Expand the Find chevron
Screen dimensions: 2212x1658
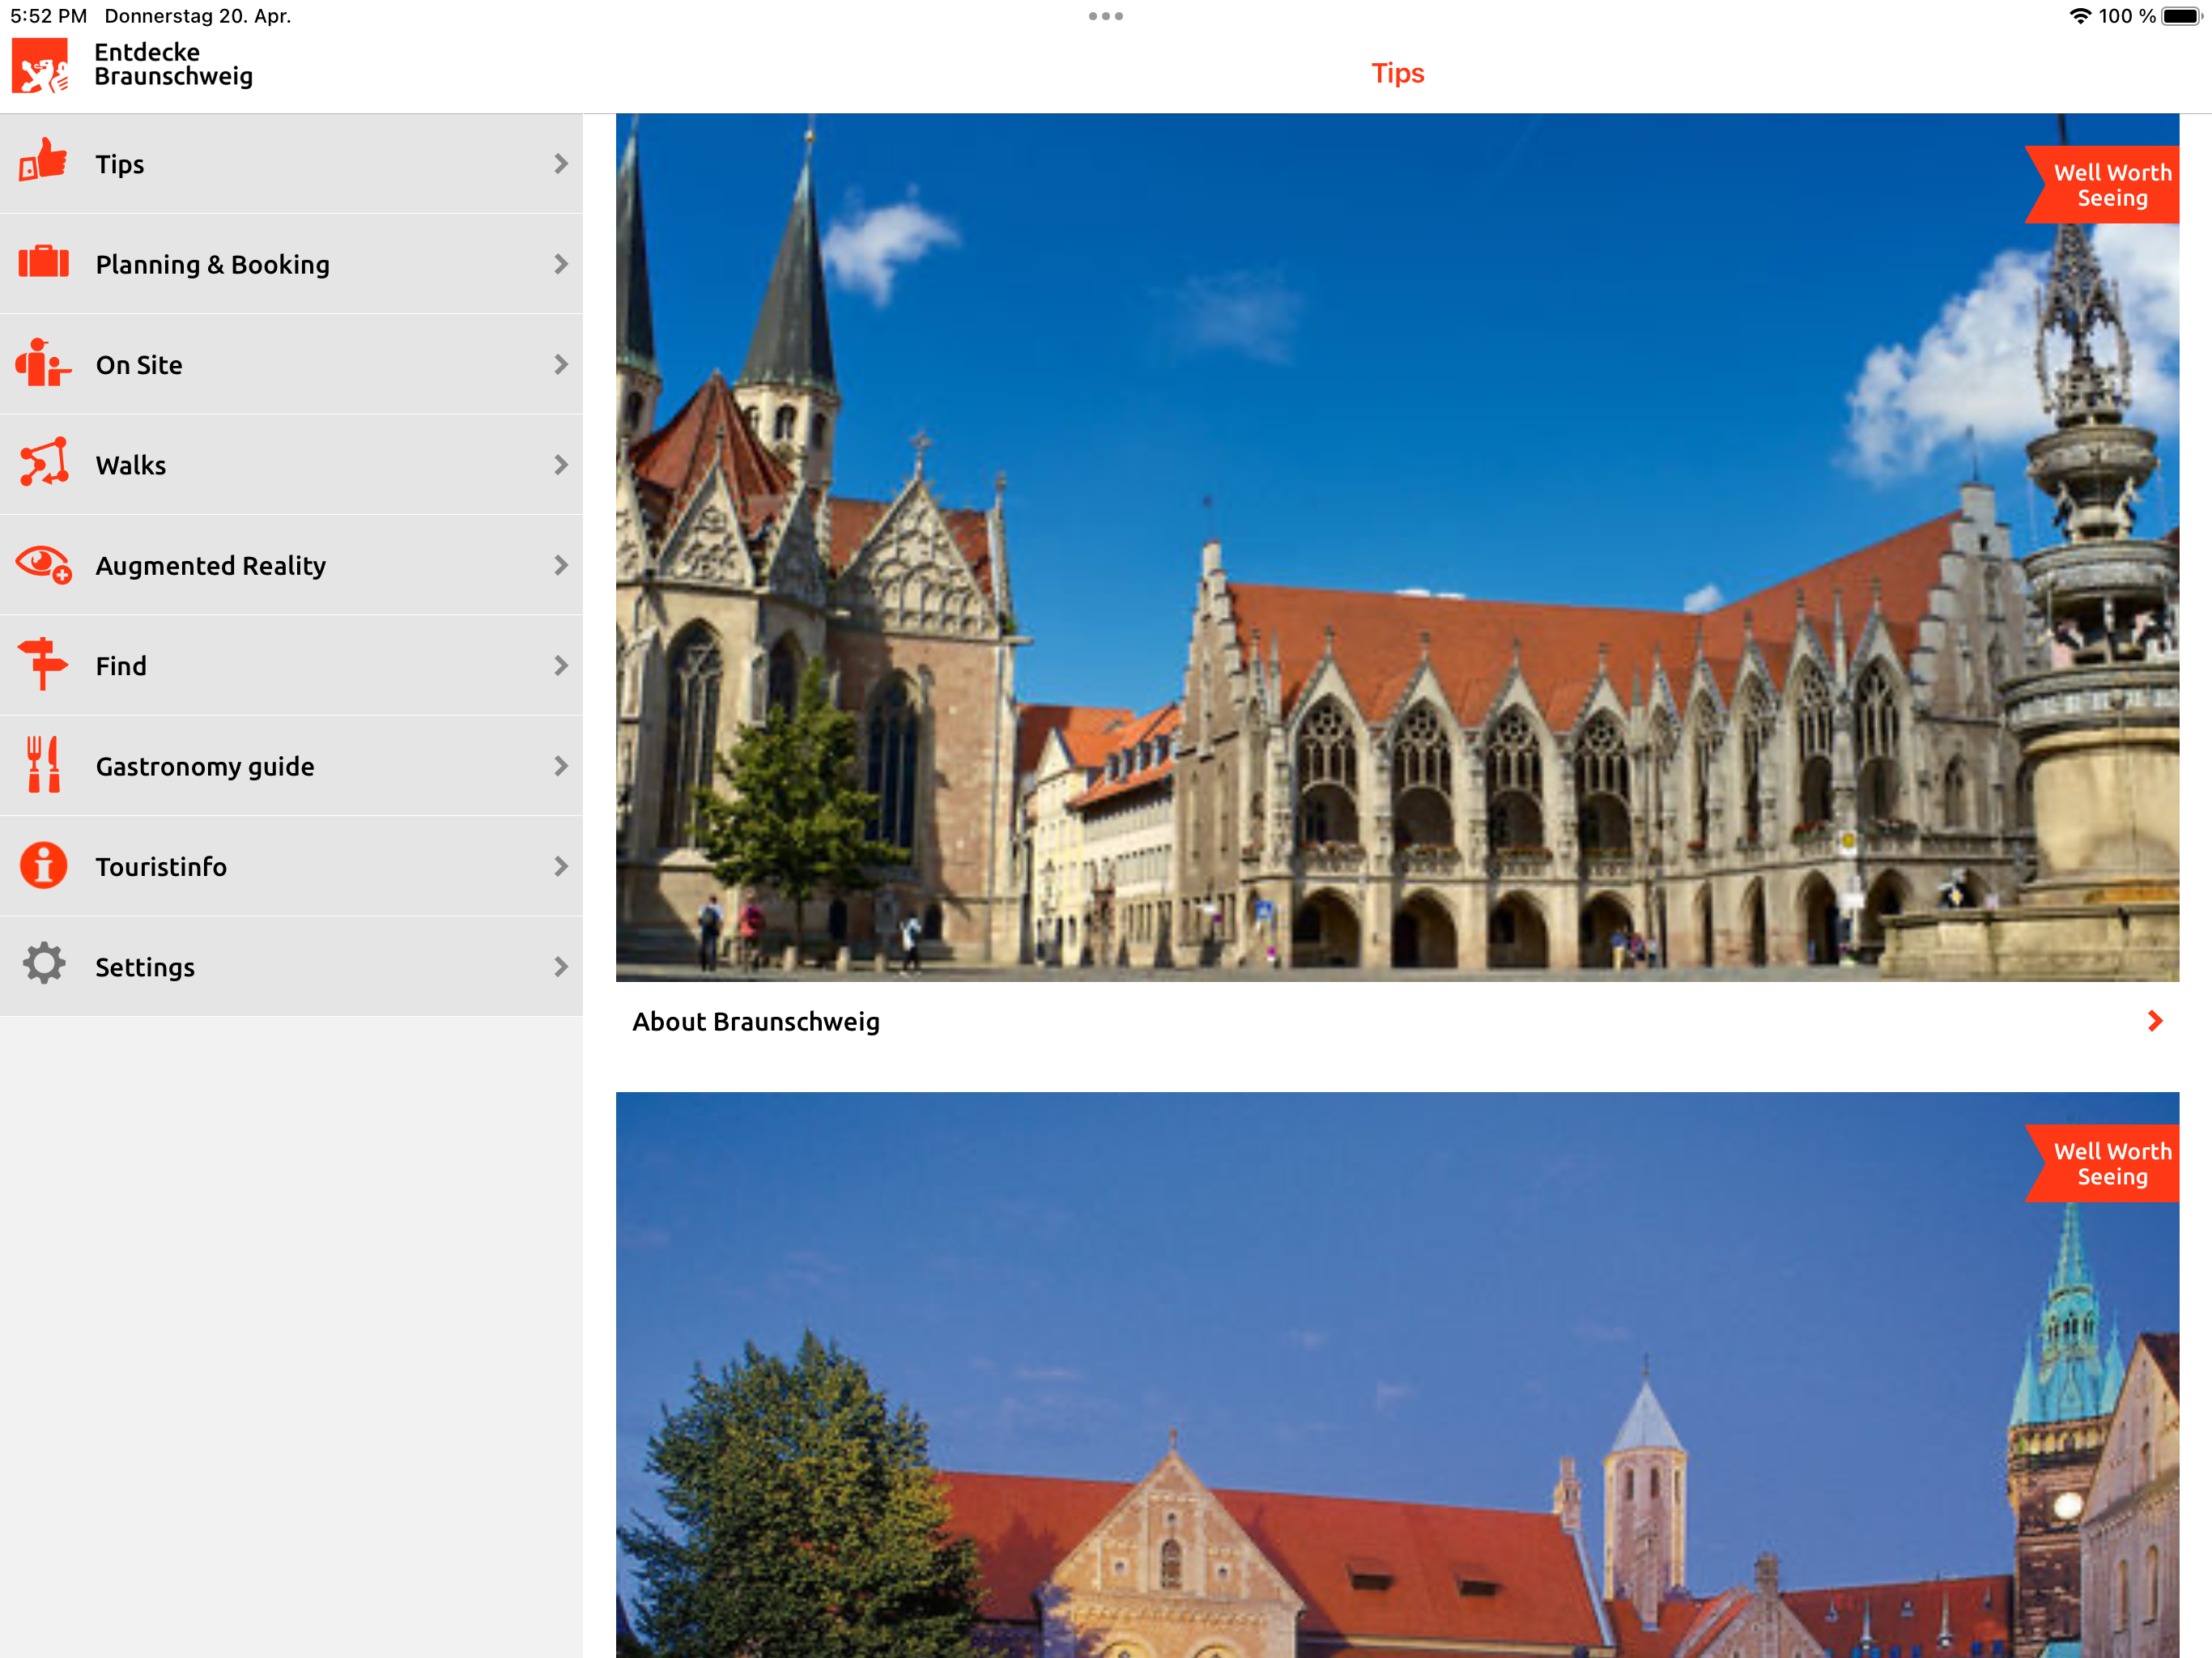pyautogui.click(x=561, y=665)
